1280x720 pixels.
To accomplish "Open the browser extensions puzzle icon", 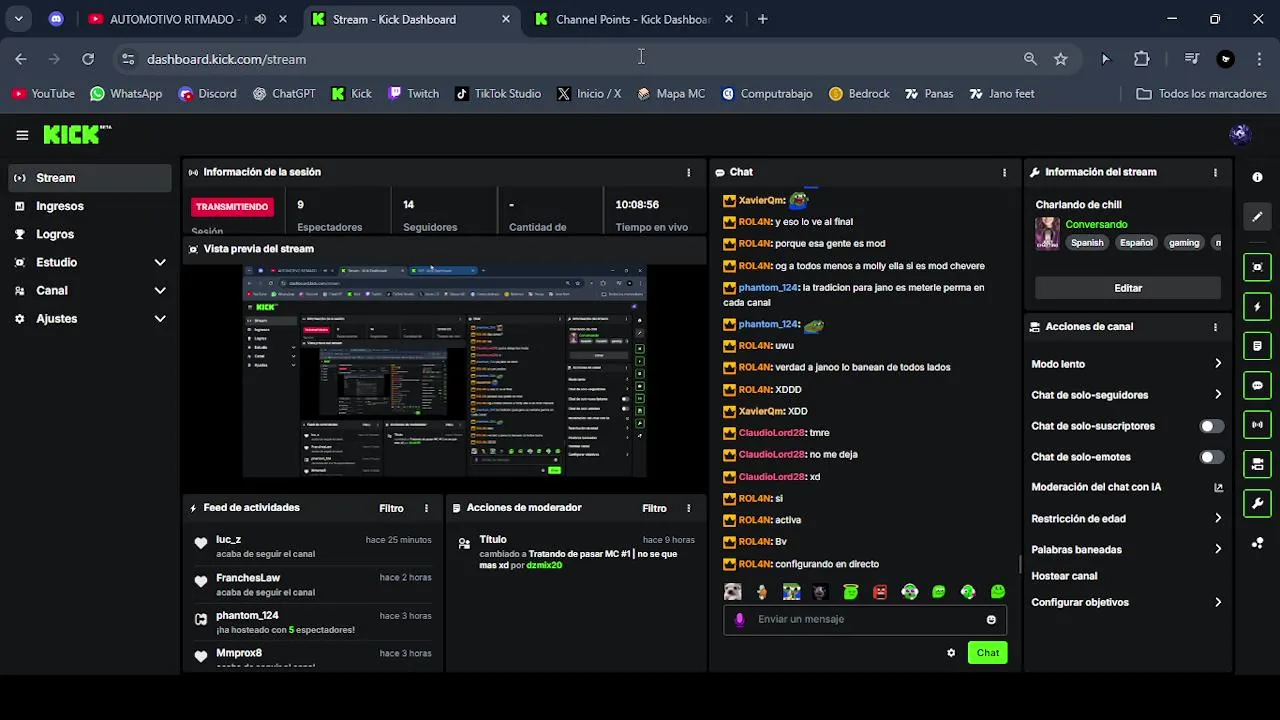I will point(1141,59).
